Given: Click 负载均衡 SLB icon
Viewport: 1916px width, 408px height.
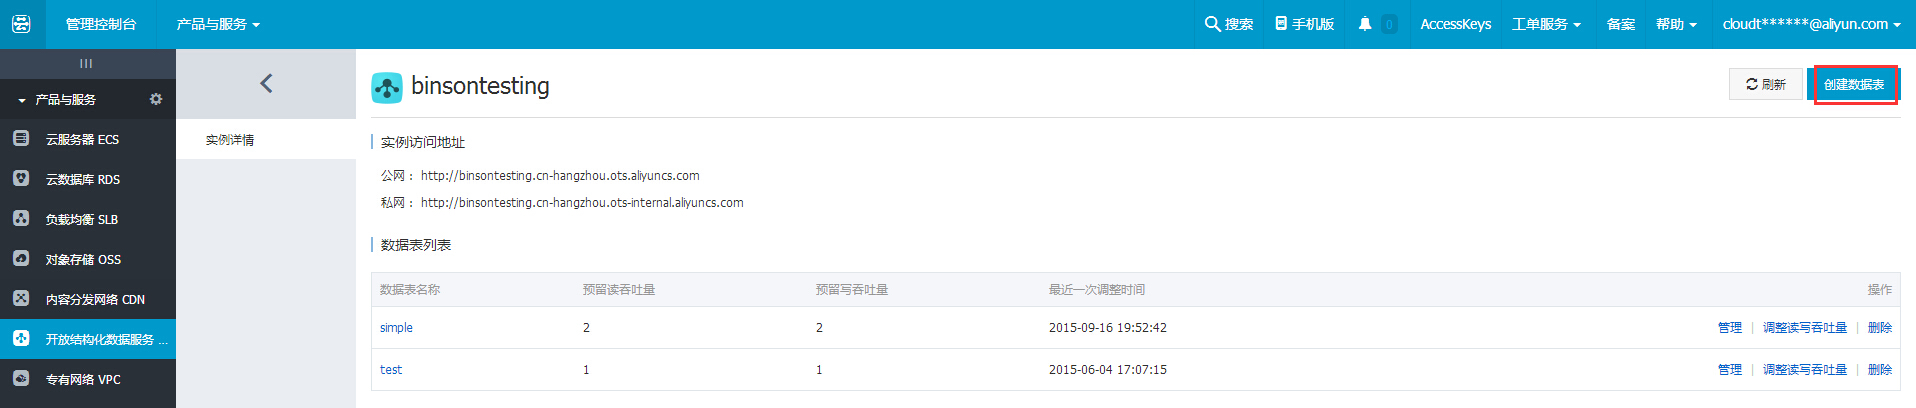Looking at the screenshot, I should (x=21, y=218).
